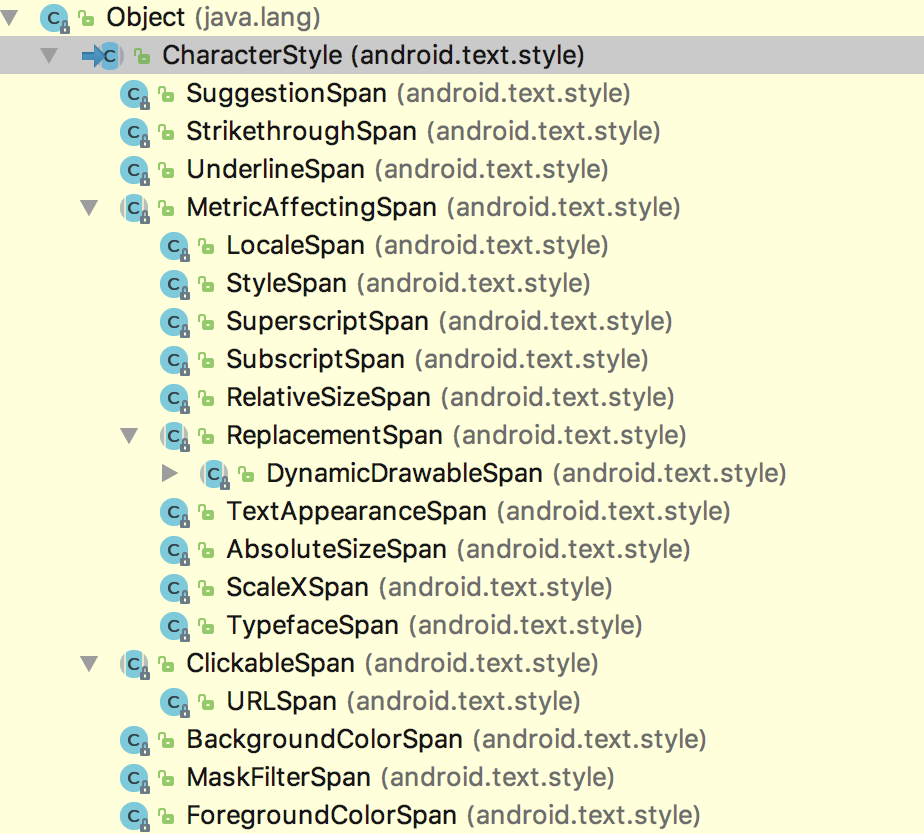Click the class icon next to StrikethroughSpan
924x836 pixels.
(x=135, y=132)
